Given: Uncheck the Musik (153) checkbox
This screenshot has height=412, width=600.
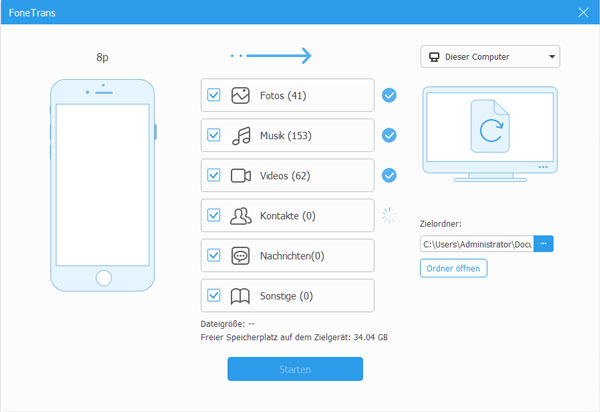Looking at the screenshot, I should click(x=213, y=136).
